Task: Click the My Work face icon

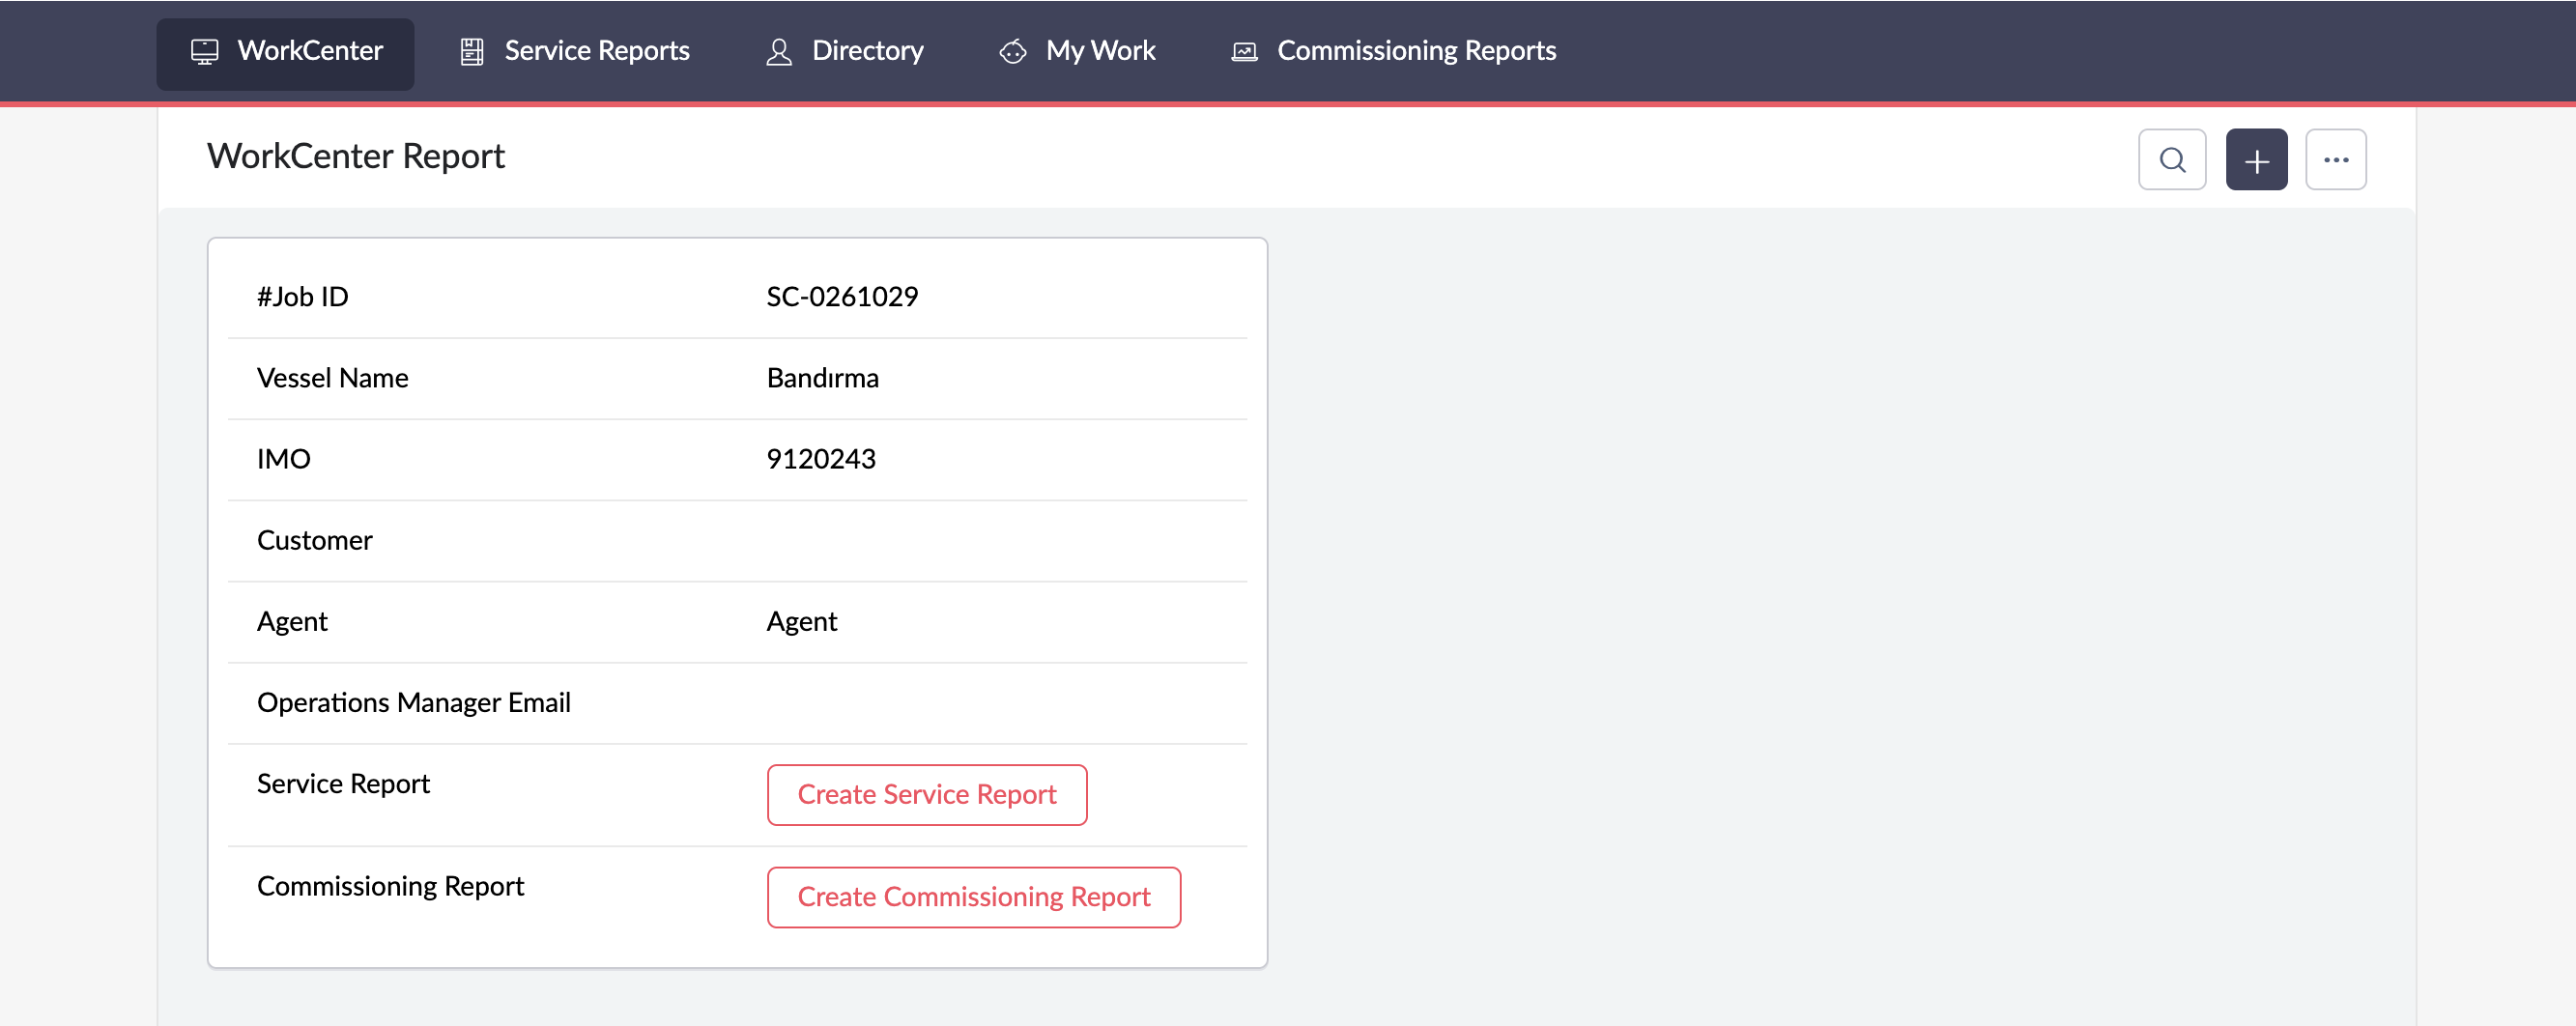Action: pyautogui.click(x=1012, y=51)
